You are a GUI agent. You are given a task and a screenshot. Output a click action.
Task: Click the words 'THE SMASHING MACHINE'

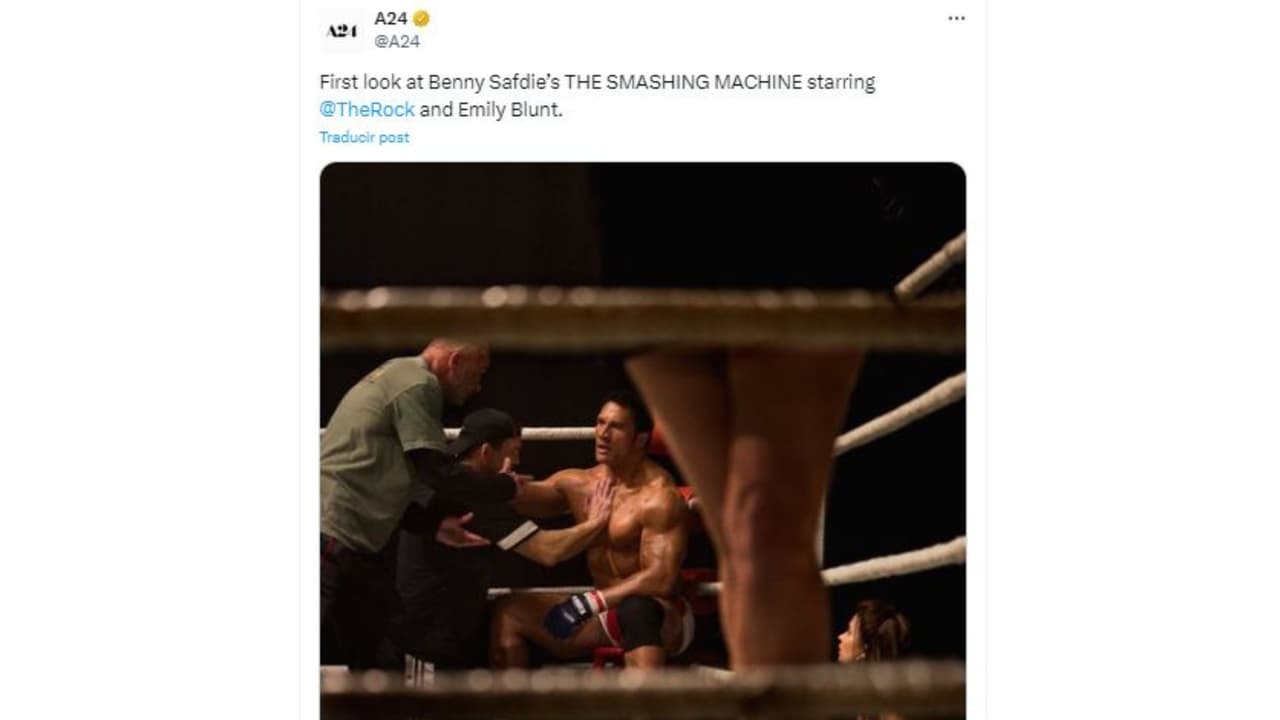pyautogui.click(x=690, y=83)
